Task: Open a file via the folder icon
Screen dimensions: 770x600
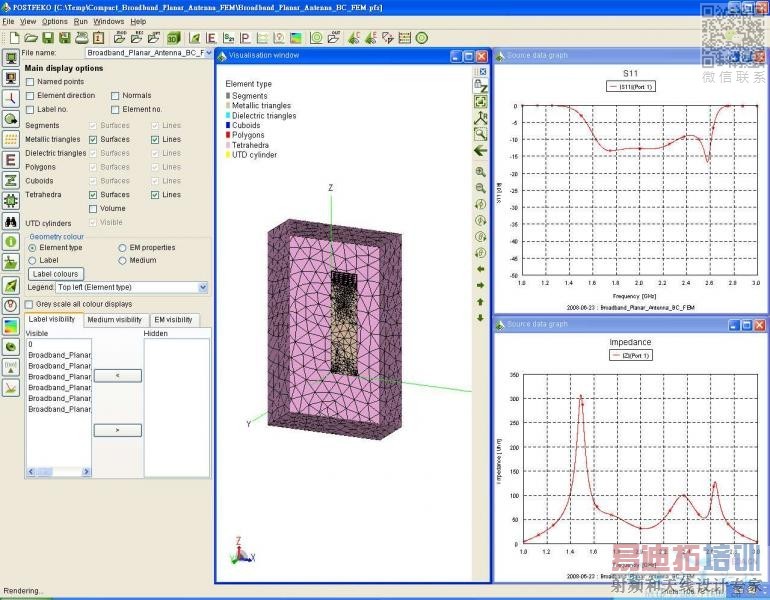Action: pyautogui.click(x=31, y=38)
